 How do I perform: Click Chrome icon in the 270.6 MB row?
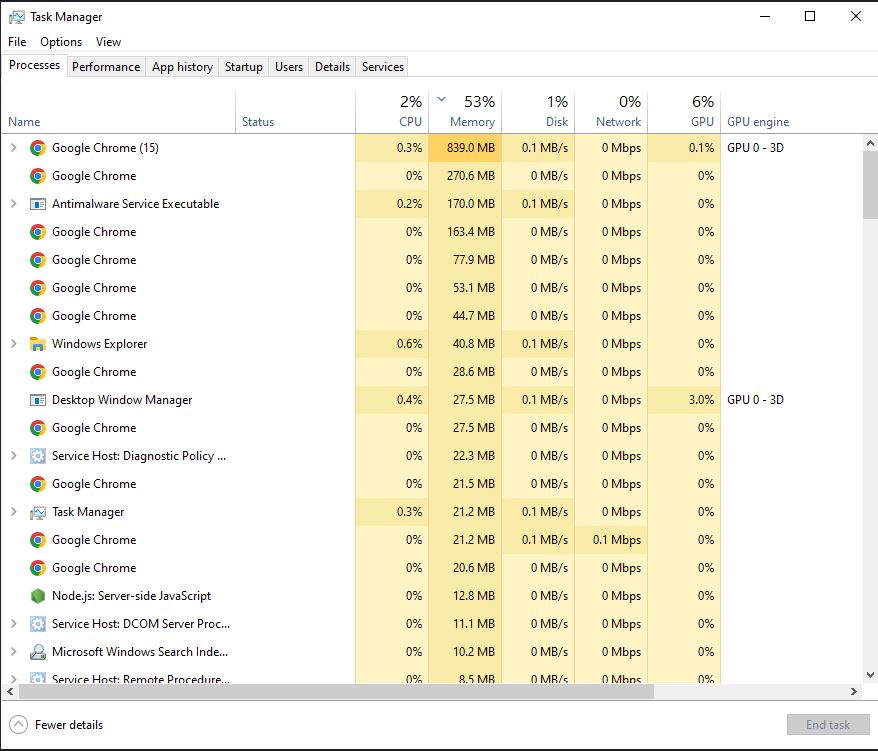click(x=38, y=176)
